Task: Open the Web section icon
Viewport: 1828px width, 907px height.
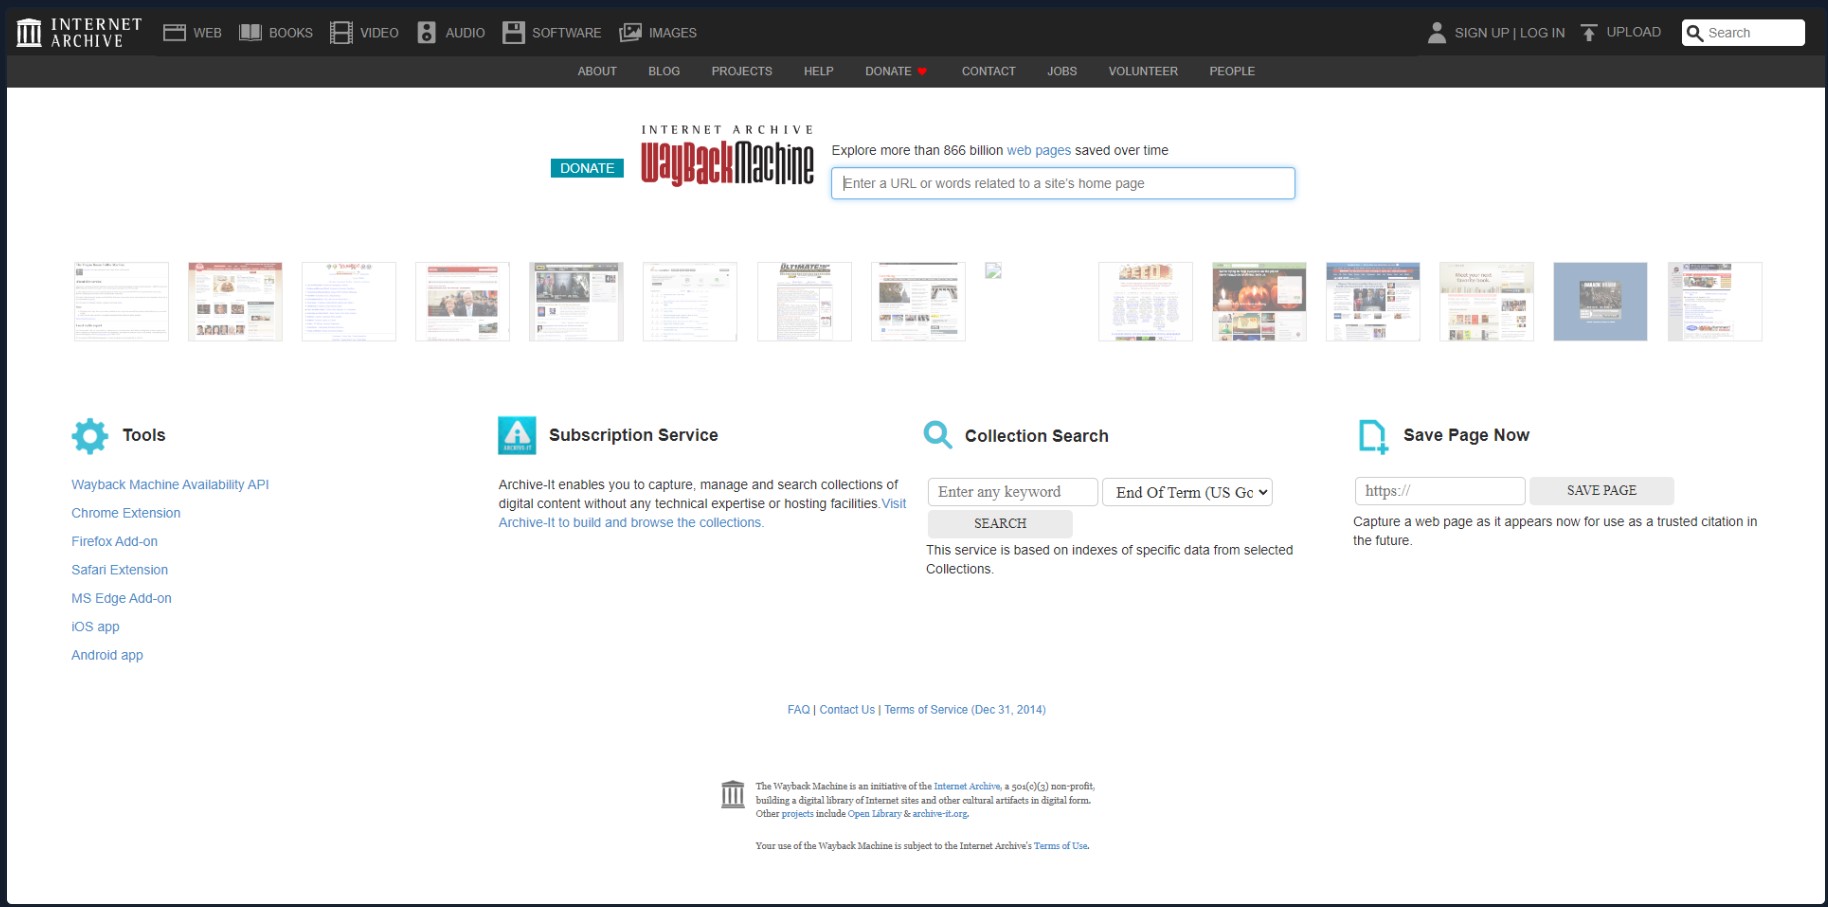Action: [x=174, y=33]
